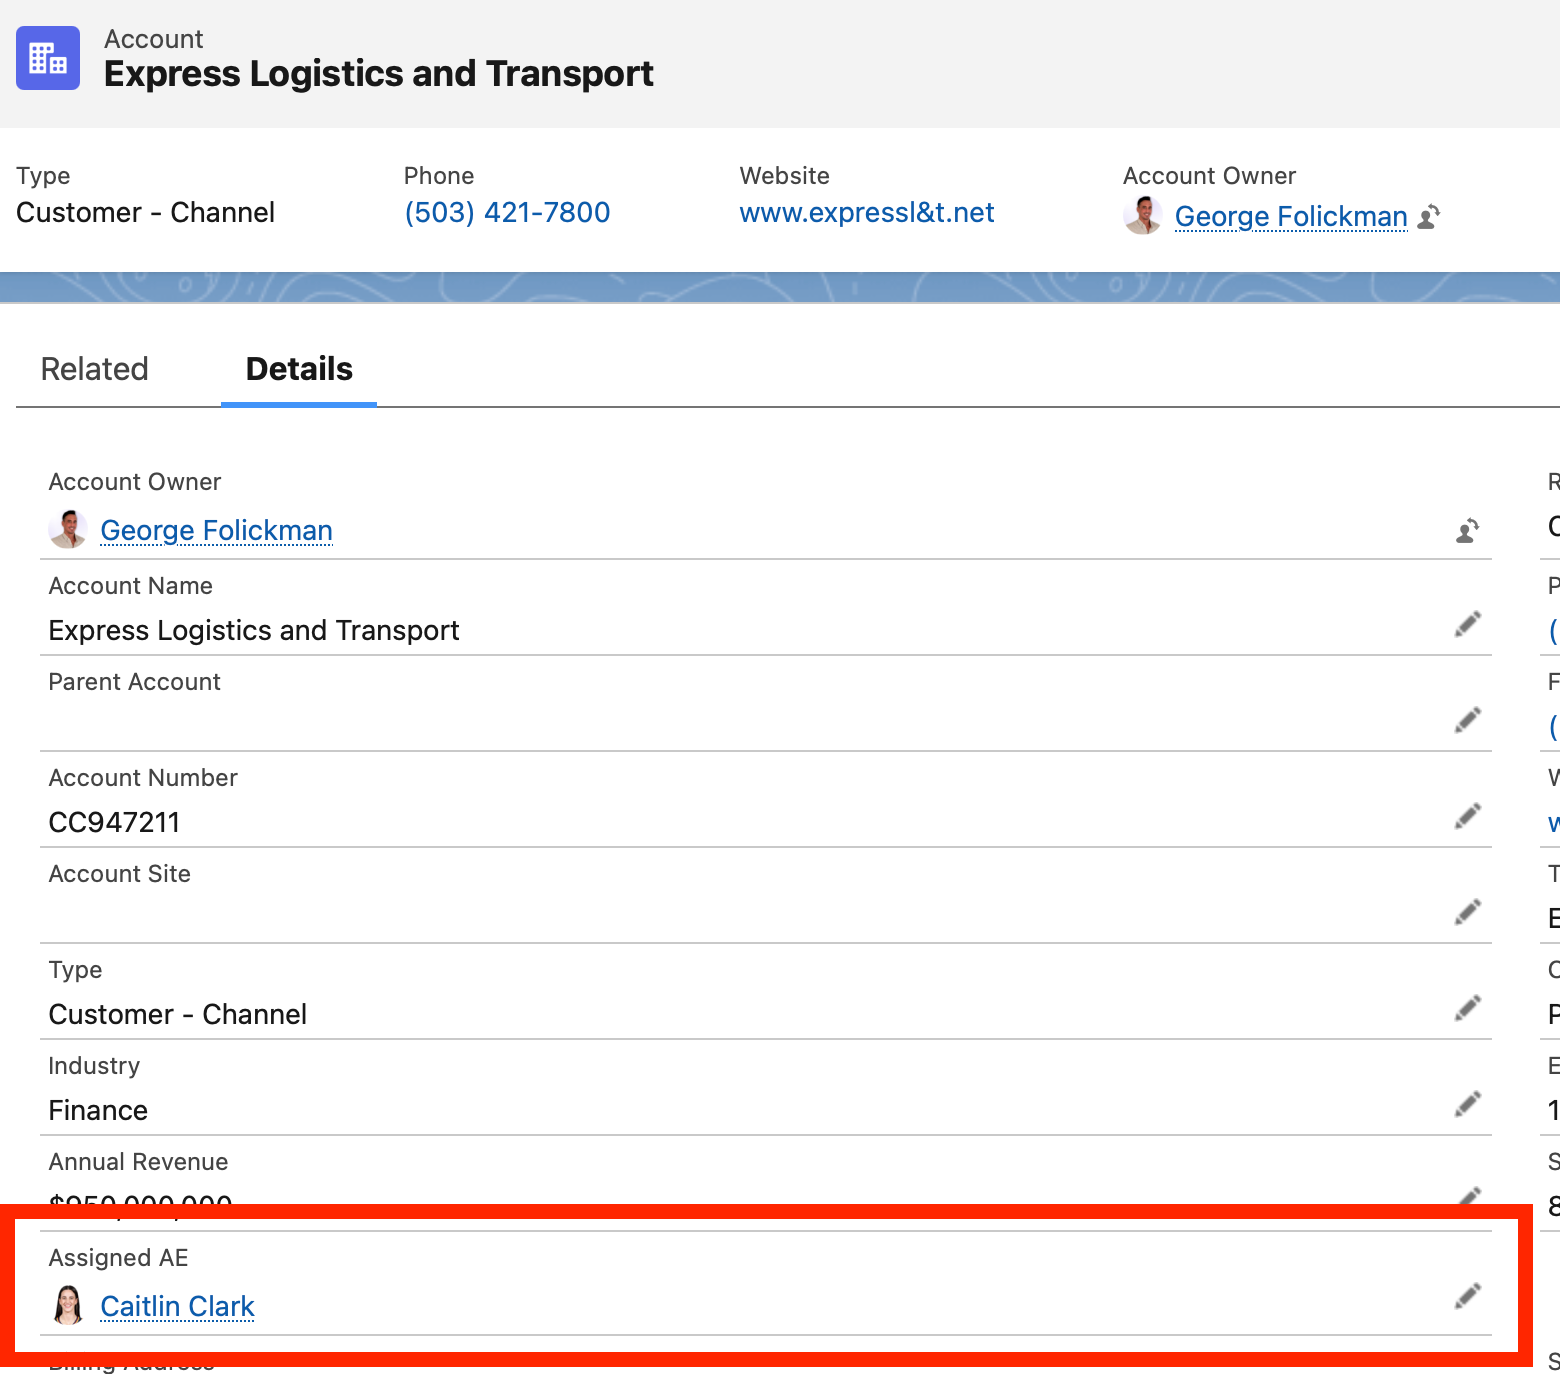Call the phone number (503) 421-7800
This screenshot has height=1374, width=1560.
[506, 212]
